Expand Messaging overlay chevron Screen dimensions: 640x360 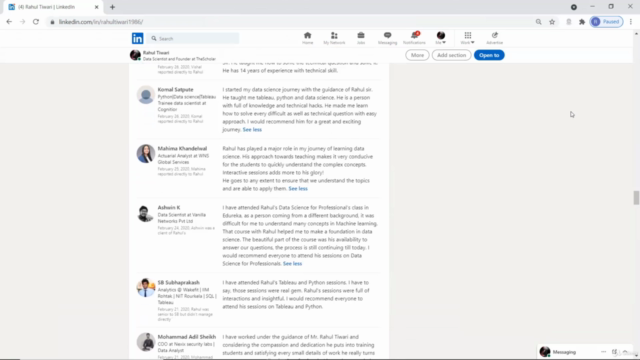(x=625, y=352)
